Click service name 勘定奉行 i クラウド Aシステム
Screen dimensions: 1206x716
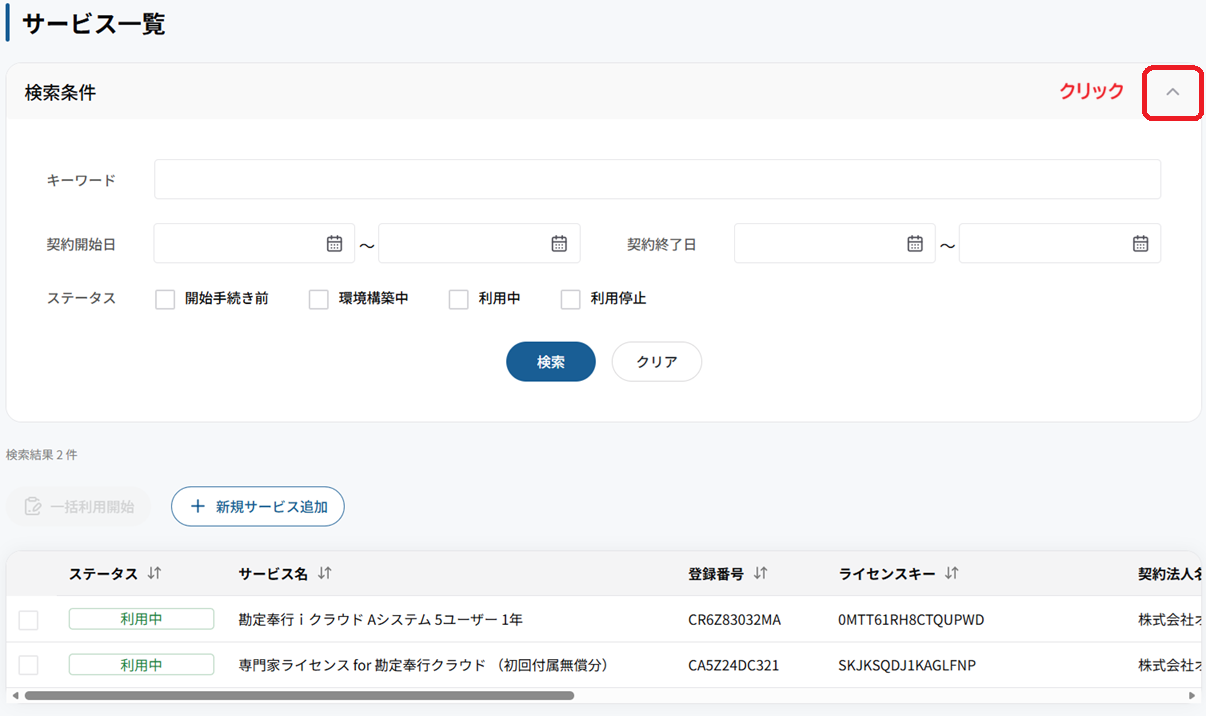click(381, 620)
